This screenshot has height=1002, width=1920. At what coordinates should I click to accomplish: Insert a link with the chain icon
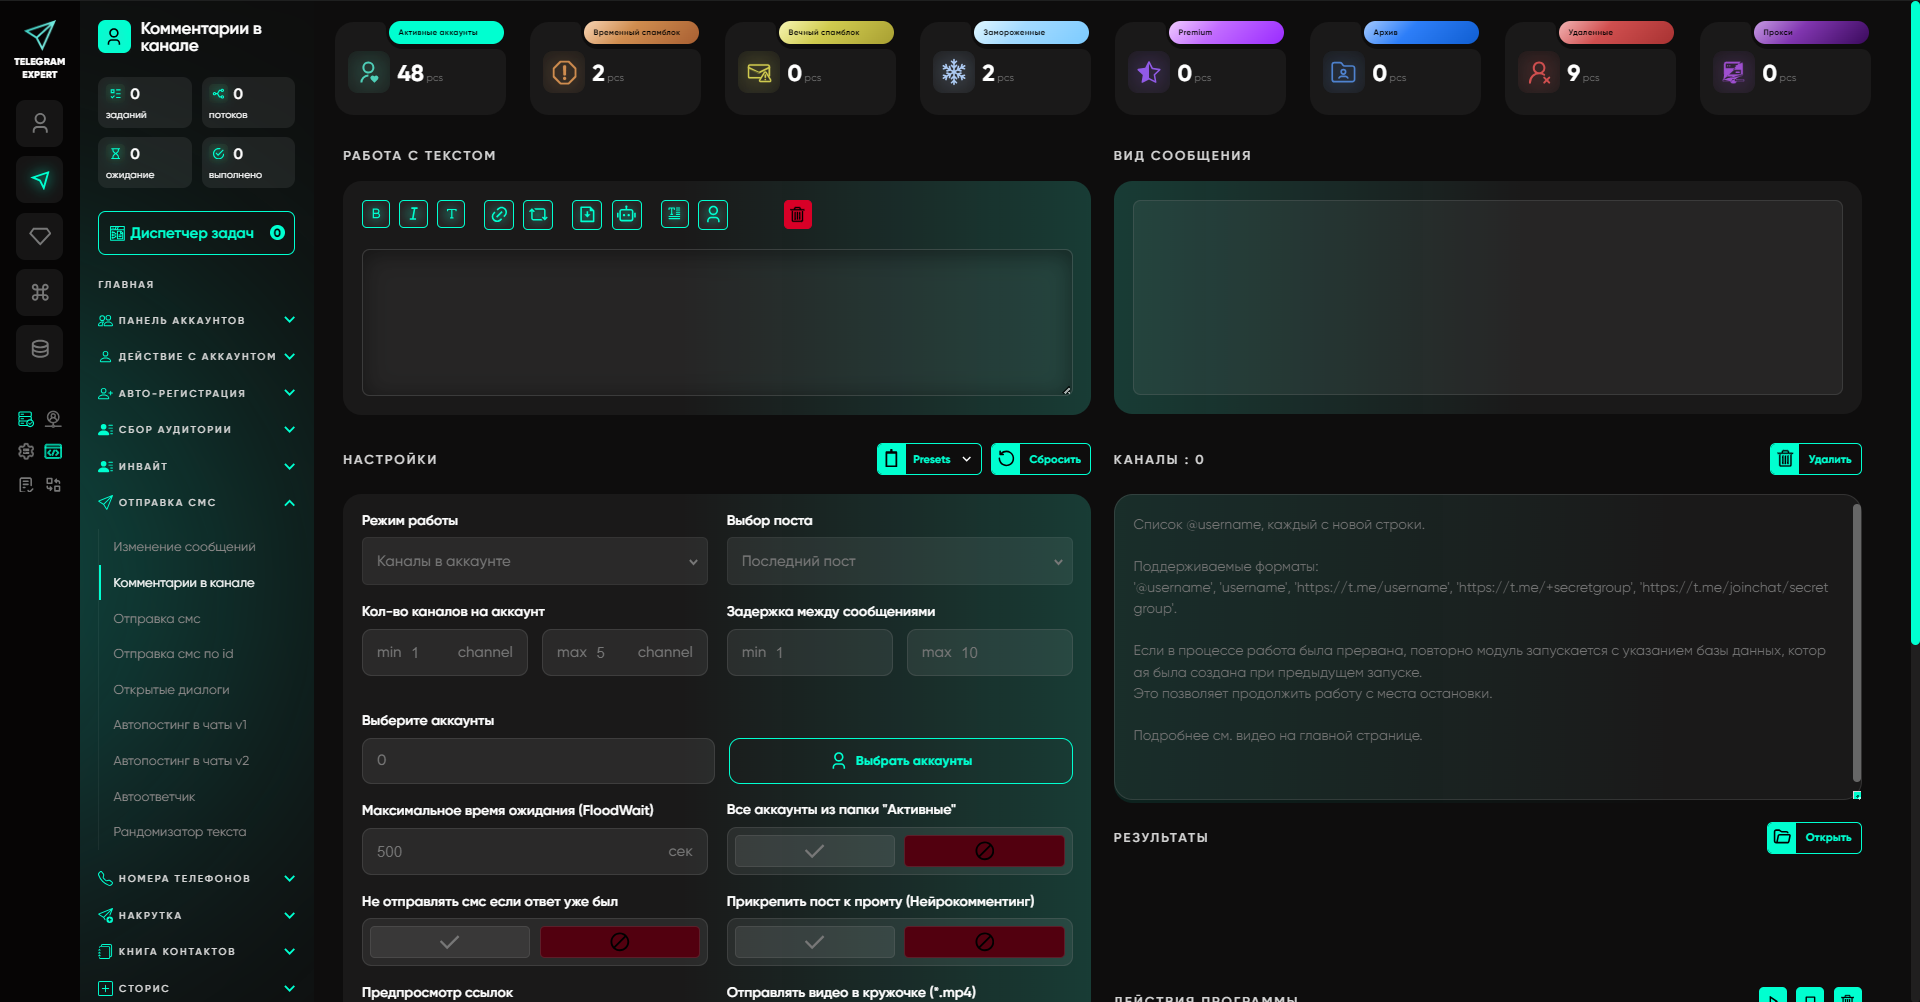pos(499,214)
